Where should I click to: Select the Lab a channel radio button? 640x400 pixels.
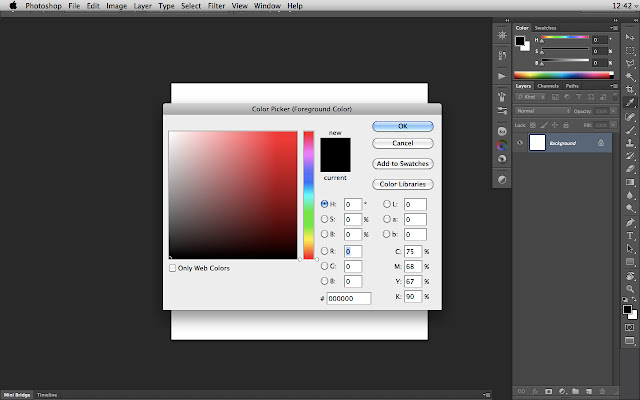[387, 219]
